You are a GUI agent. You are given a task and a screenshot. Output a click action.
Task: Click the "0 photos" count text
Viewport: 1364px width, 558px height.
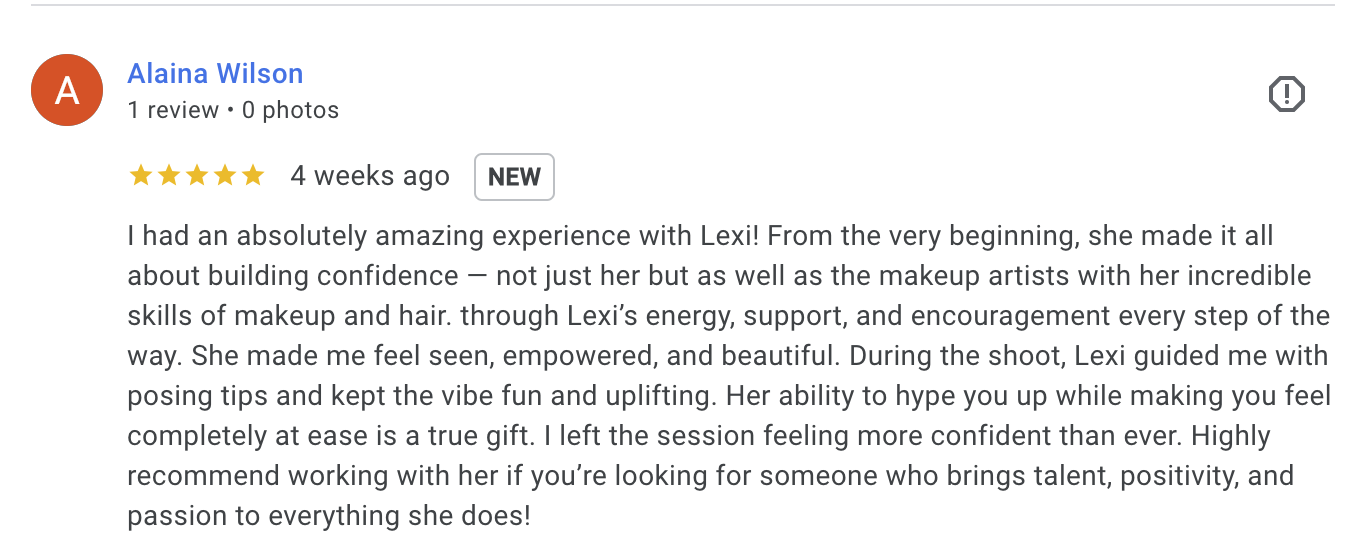pos(290,110)
